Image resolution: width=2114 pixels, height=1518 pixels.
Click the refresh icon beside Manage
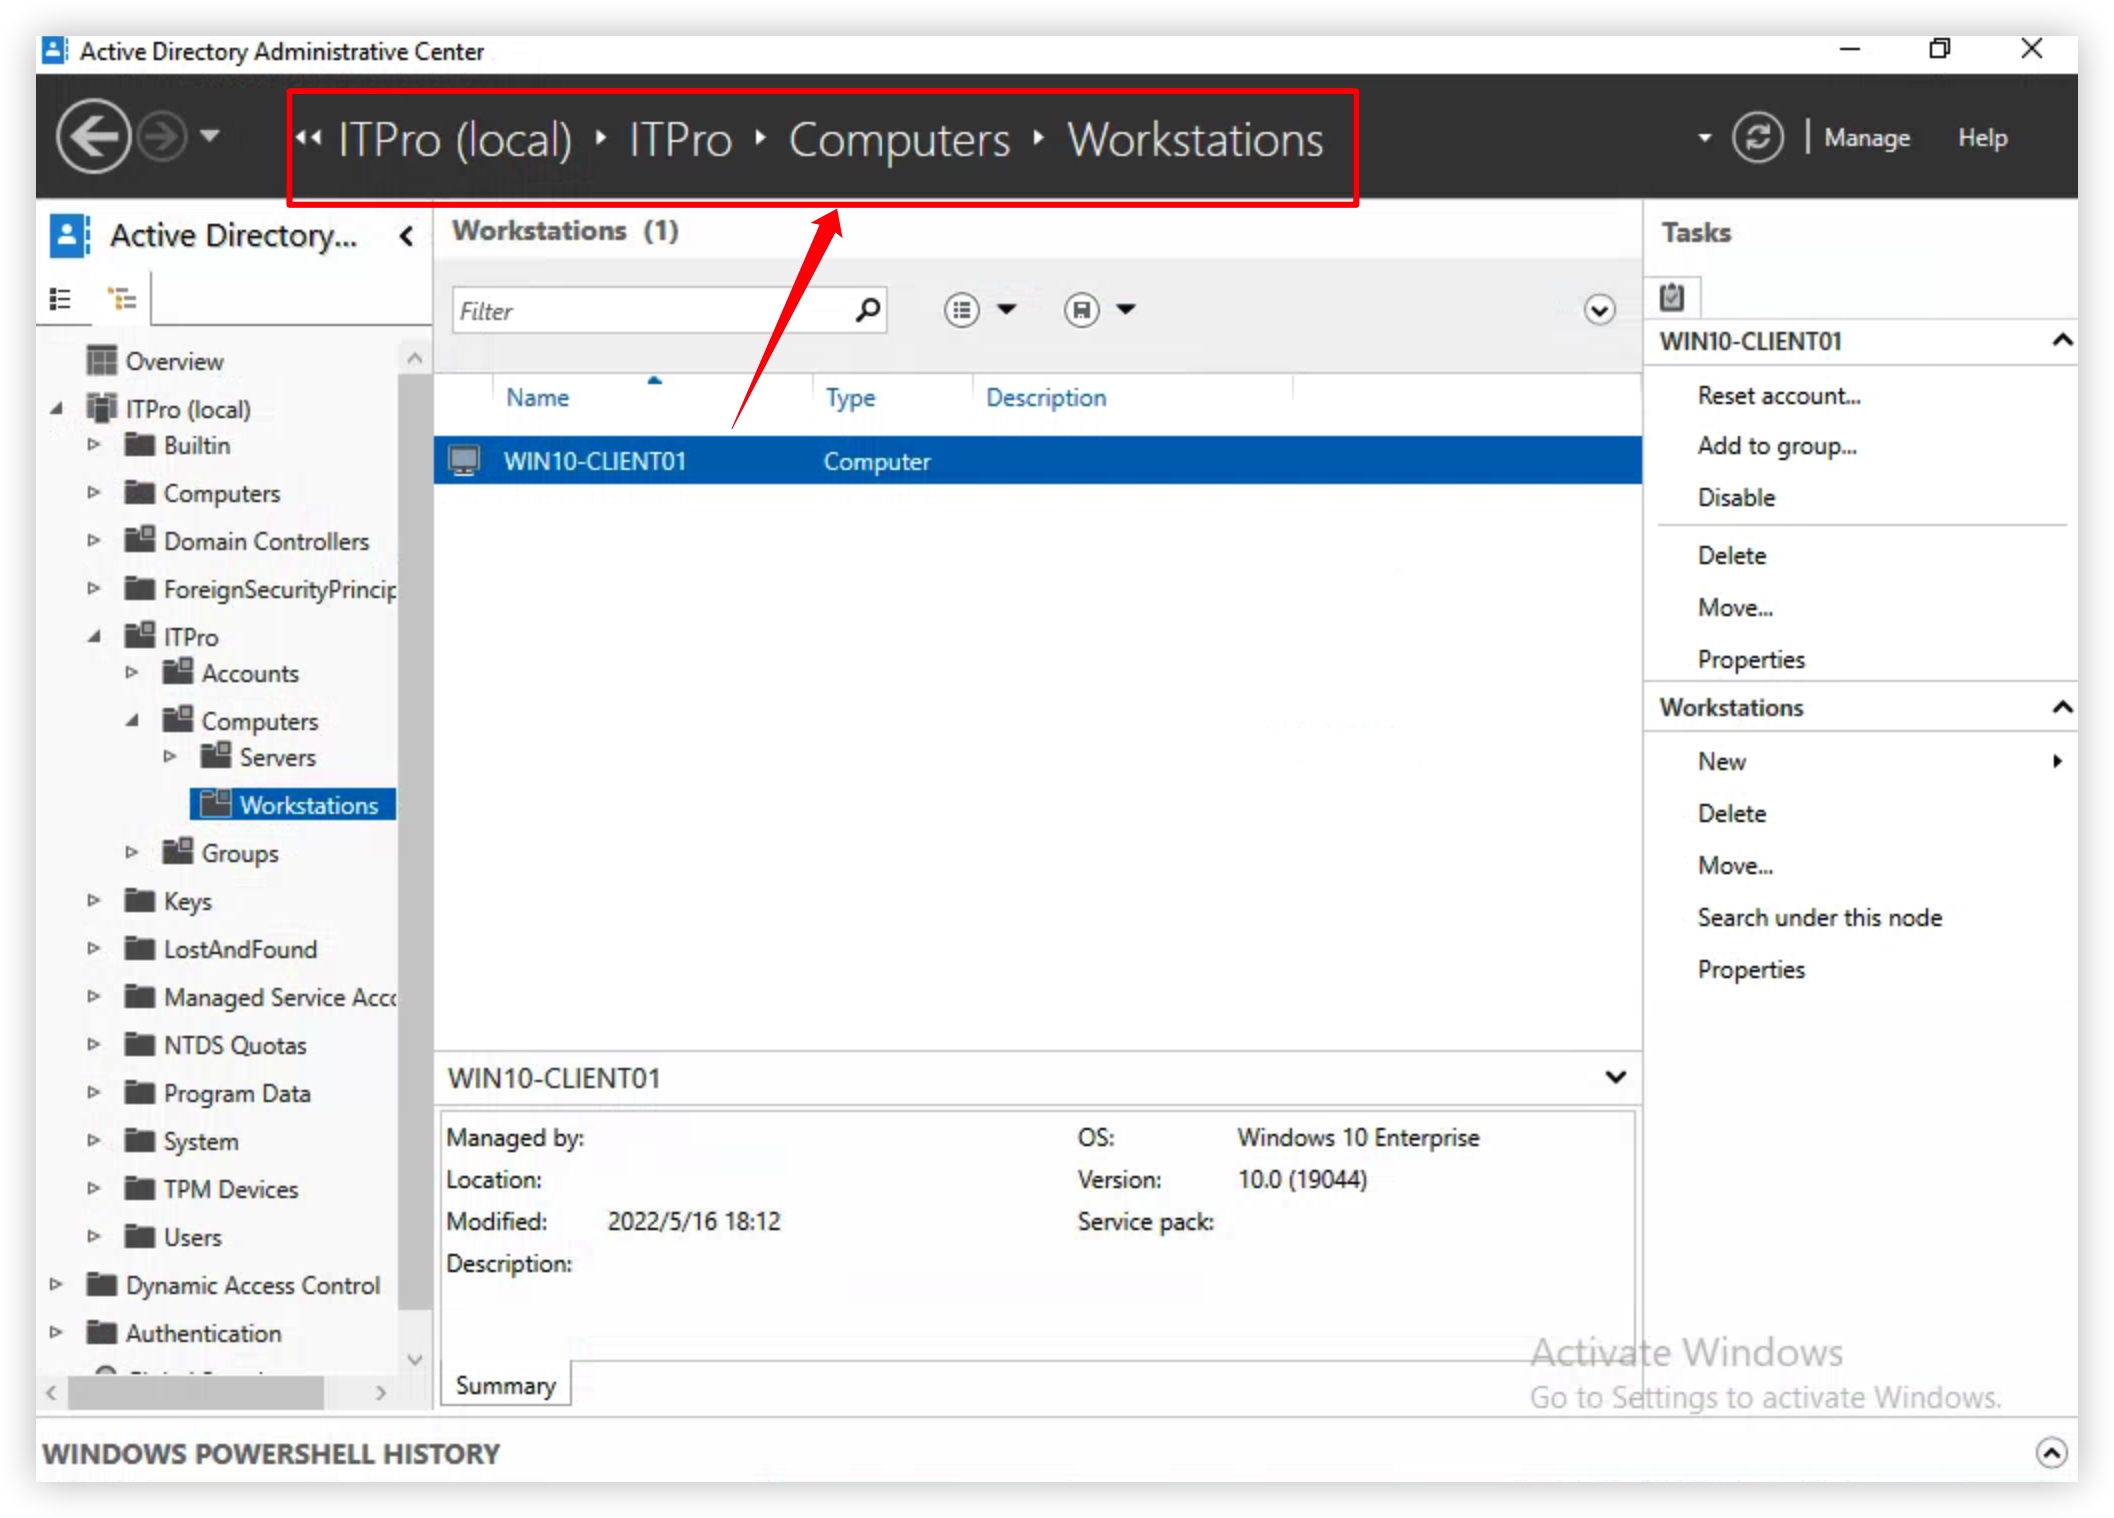[1757, 137]
